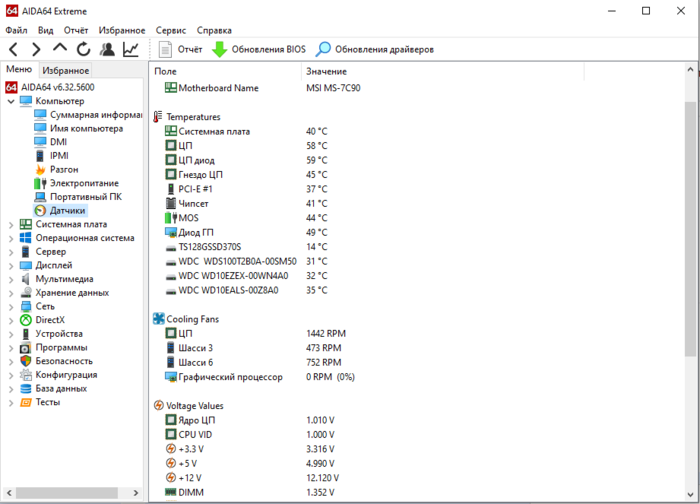Select the DMI tree item
The width and height of the screenshot is (700, 504).
(x=50, y=142)
